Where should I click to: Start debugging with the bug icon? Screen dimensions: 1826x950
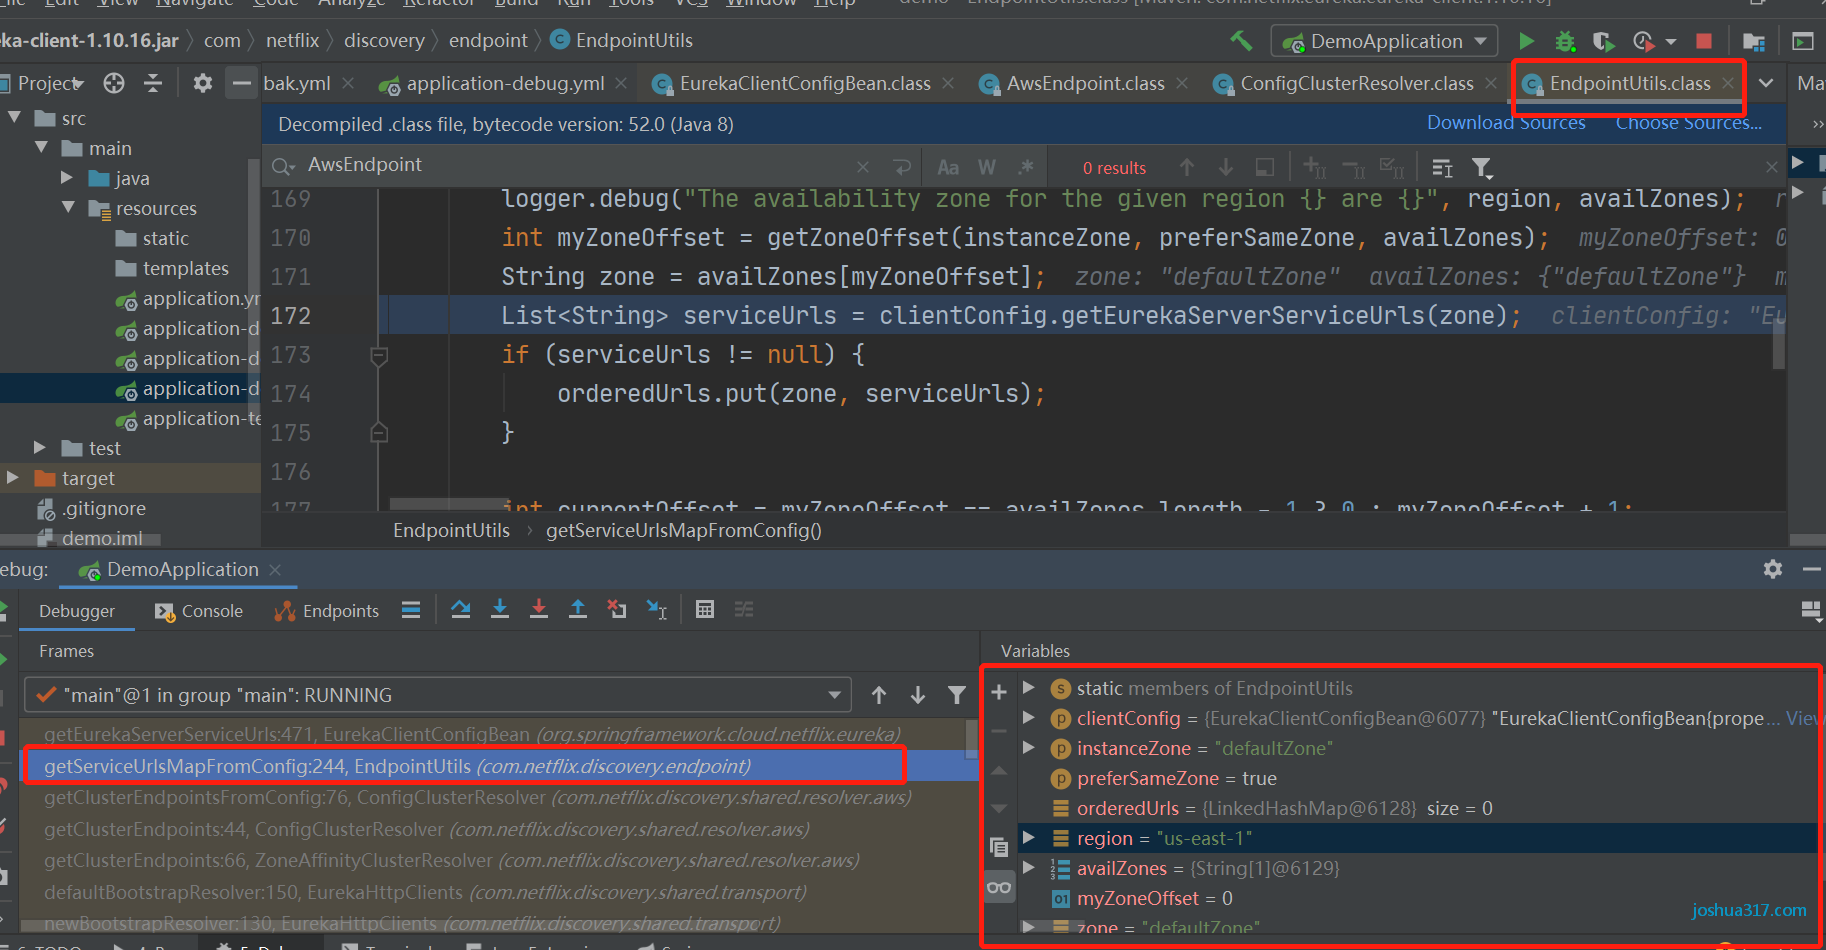(x=1565, y=41)
